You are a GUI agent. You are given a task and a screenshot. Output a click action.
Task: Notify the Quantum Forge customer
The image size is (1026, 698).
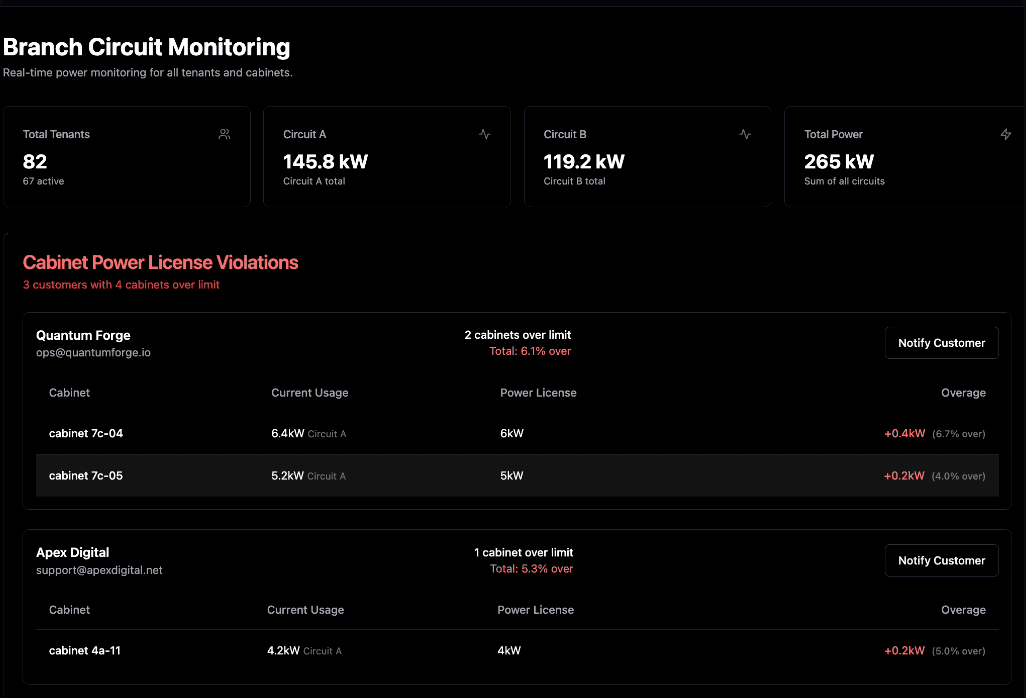pos(941,342)
